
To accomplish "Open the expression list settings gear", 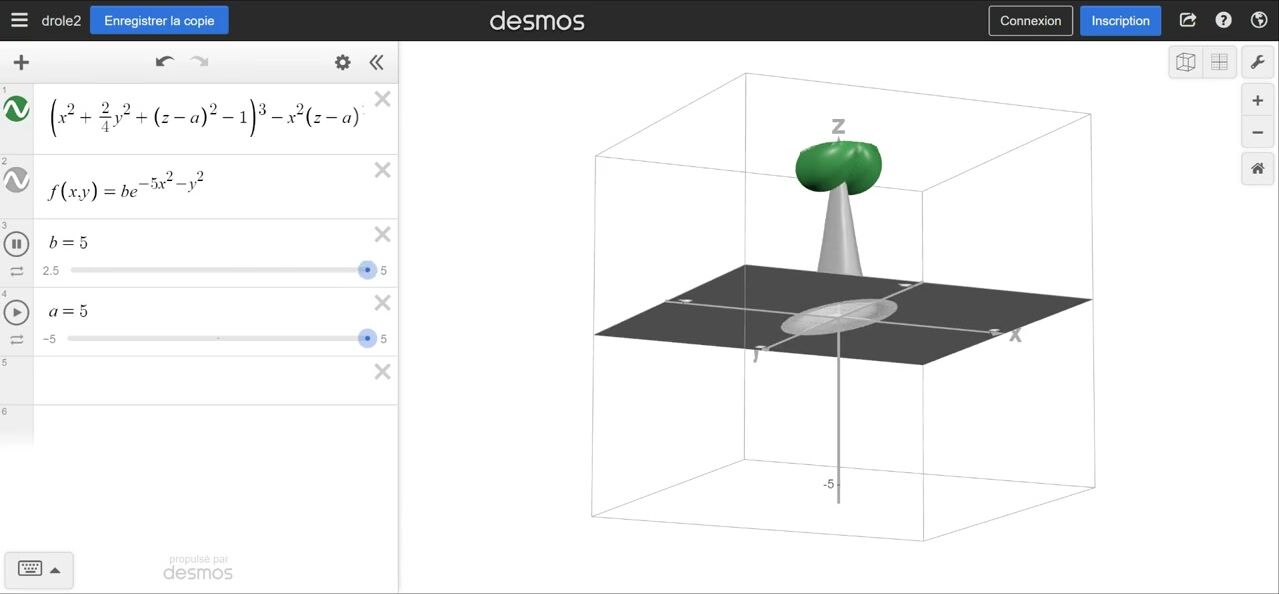I will [x=343, y=62].
